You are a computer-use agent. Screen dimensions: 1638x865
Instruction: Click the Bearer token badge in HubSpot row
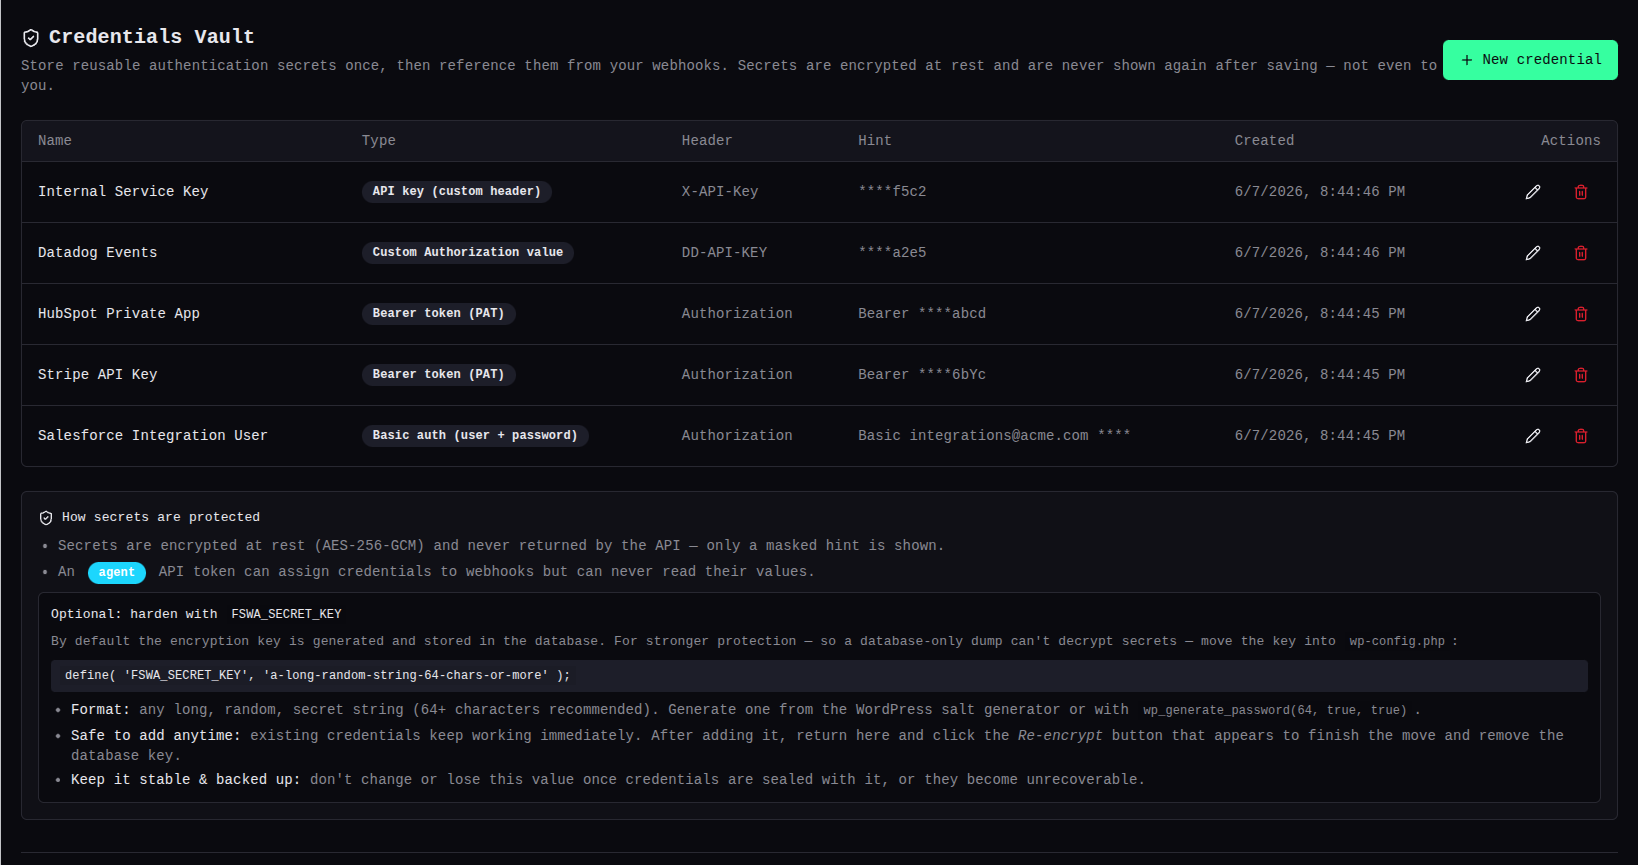coord(439,314)
